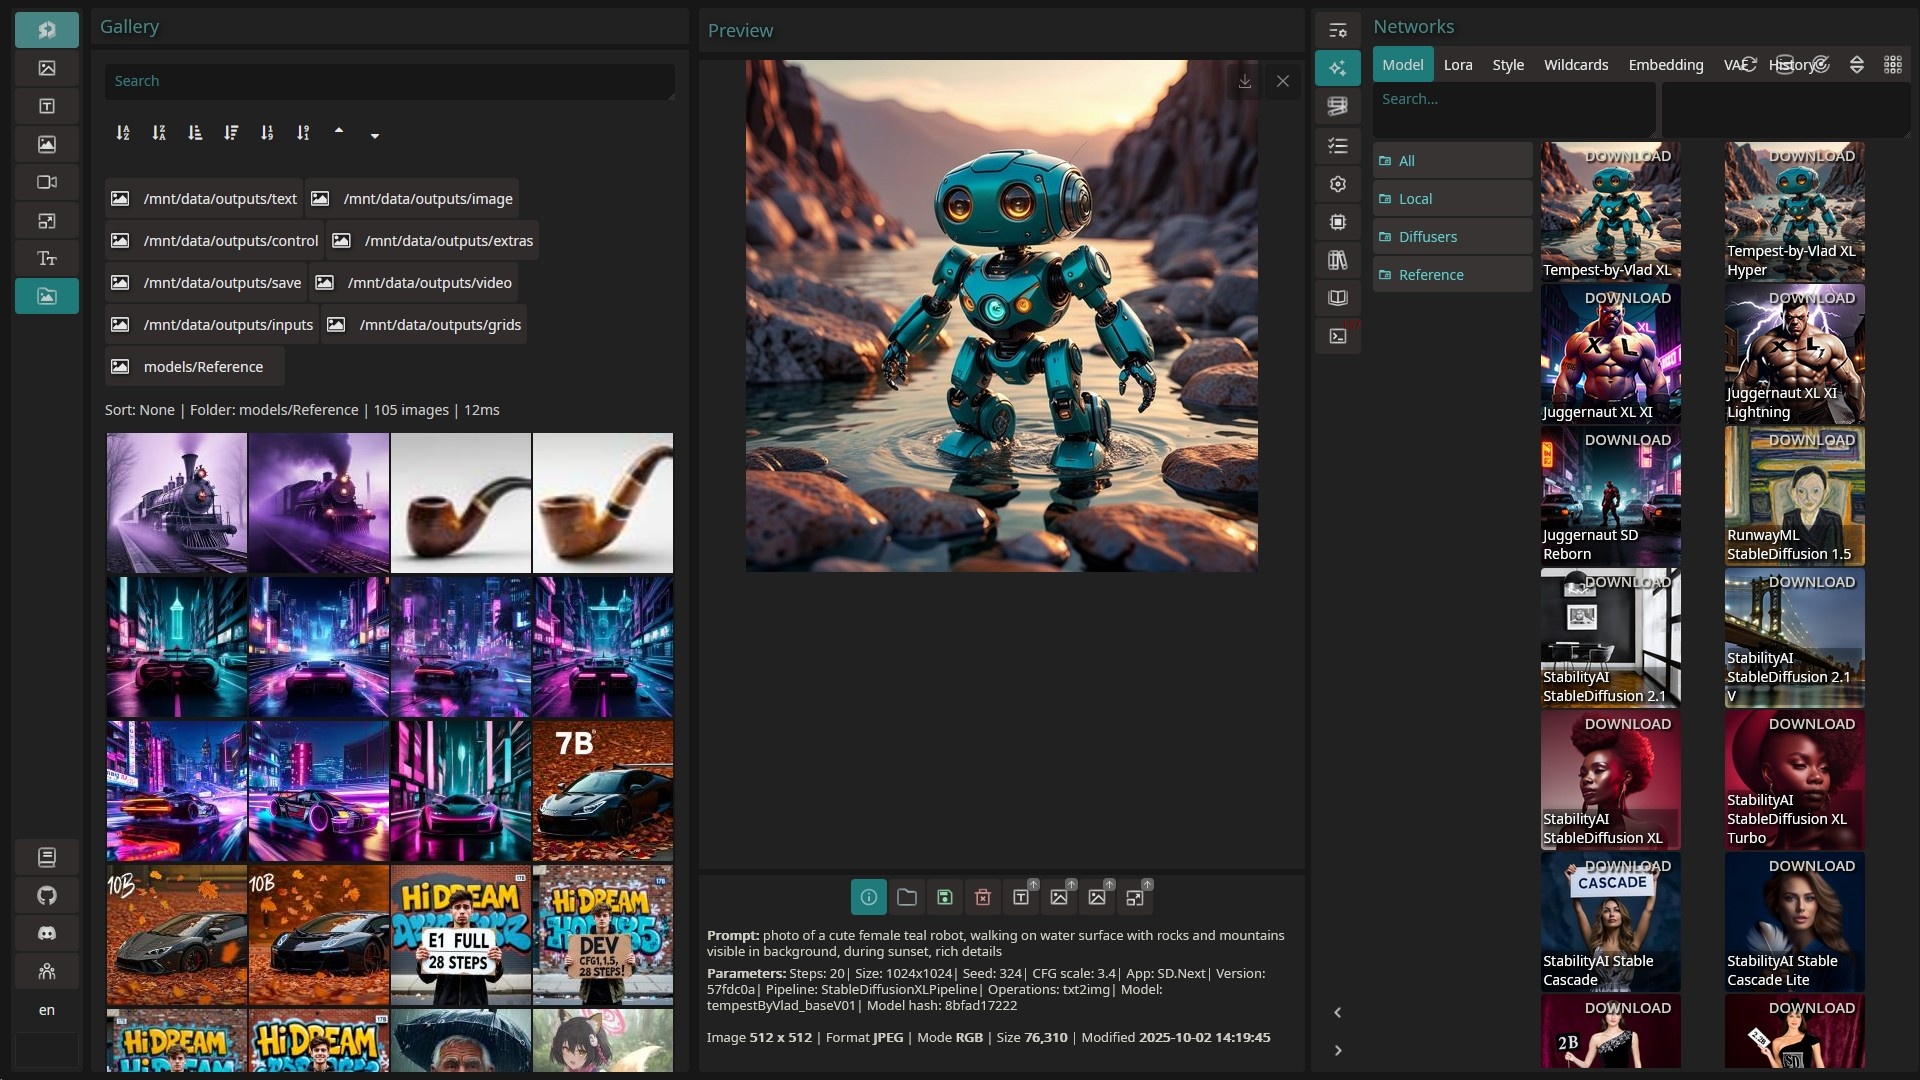
Task: Collapse gallery folders with the up triangle
Action: coord(339,131)
